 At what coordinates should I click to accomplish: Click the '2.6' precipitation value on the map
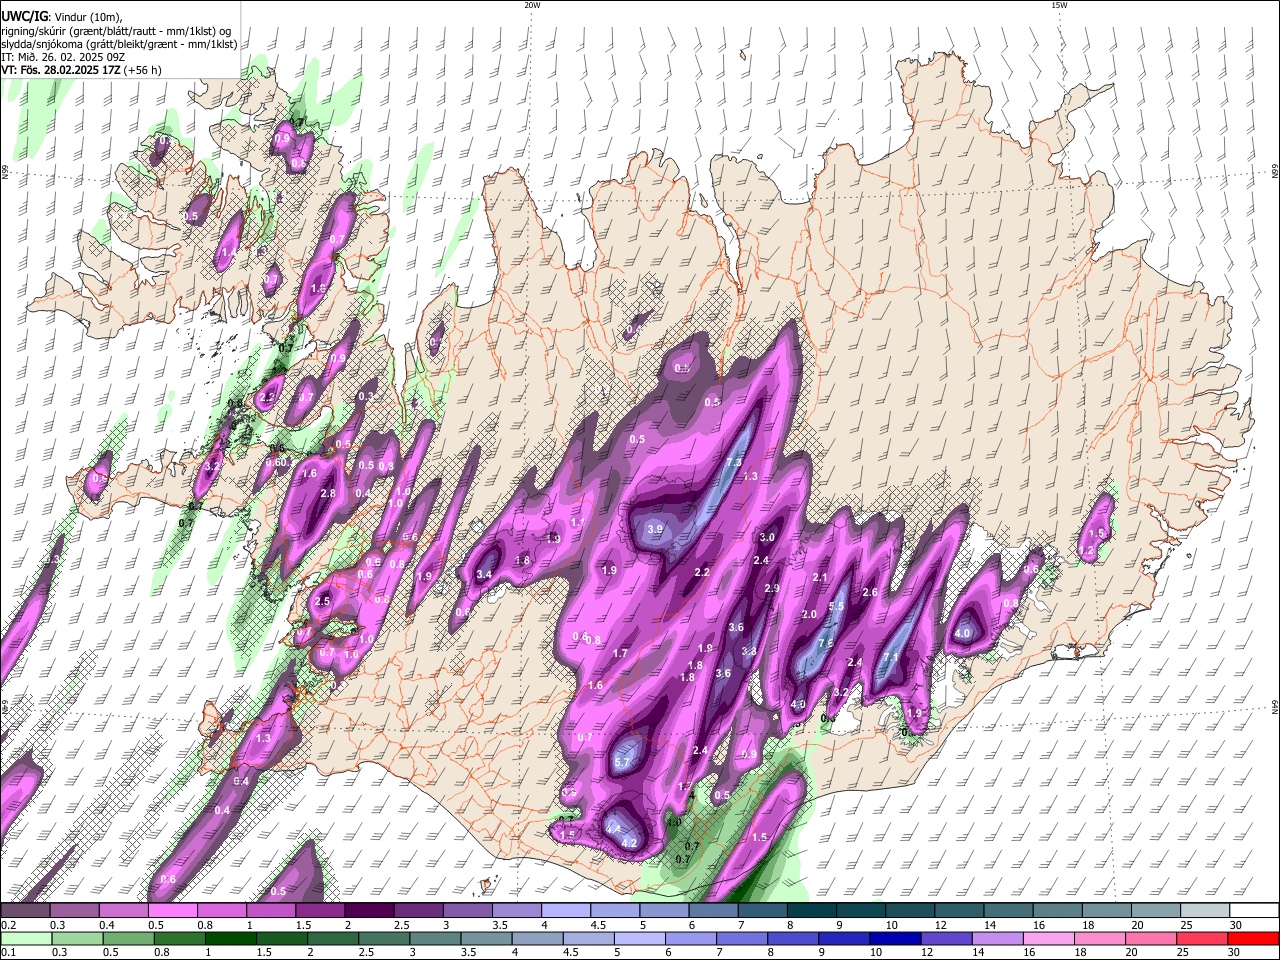tap(870, 592)
